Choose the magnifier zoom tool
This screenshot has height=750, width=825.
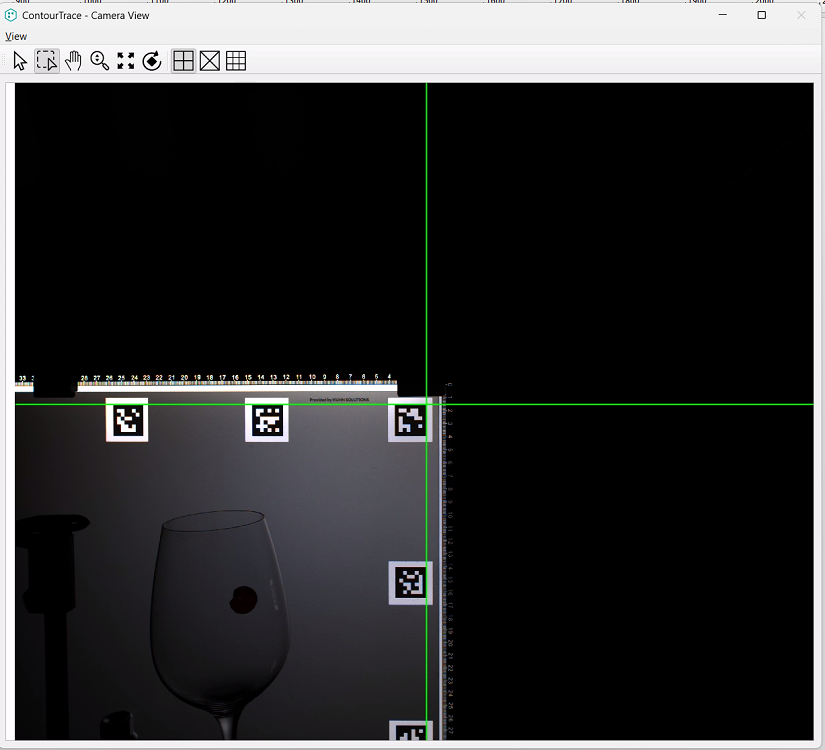pyautogui.click(x=99, y=61)
